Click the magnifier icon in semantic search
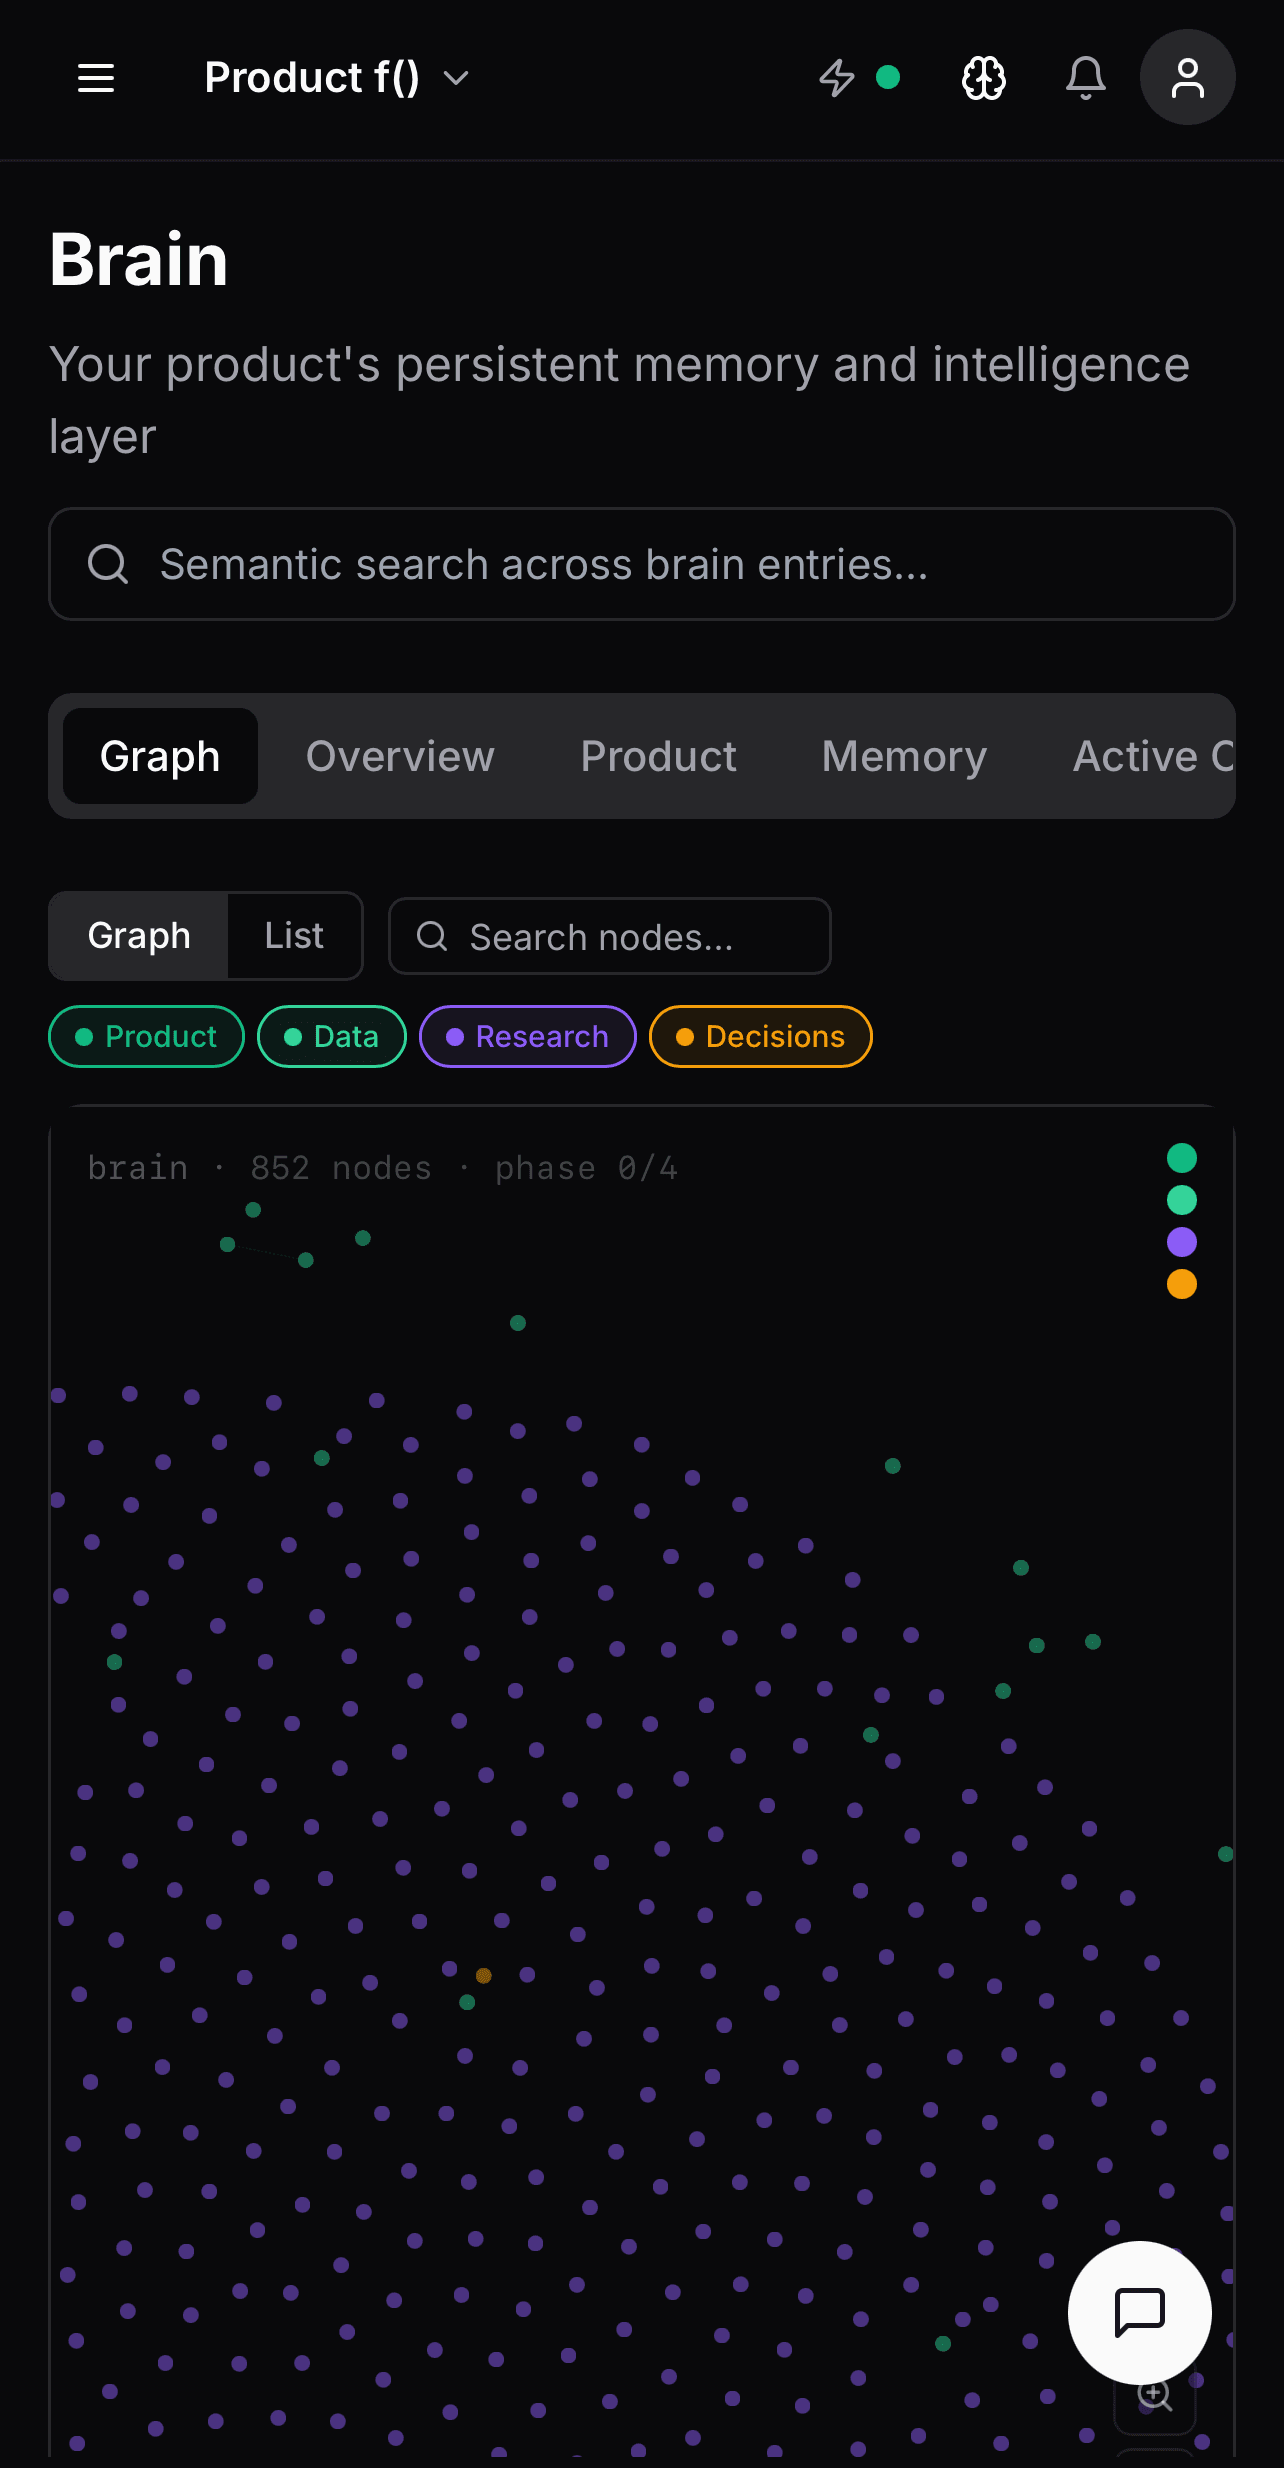 (108, 564)
